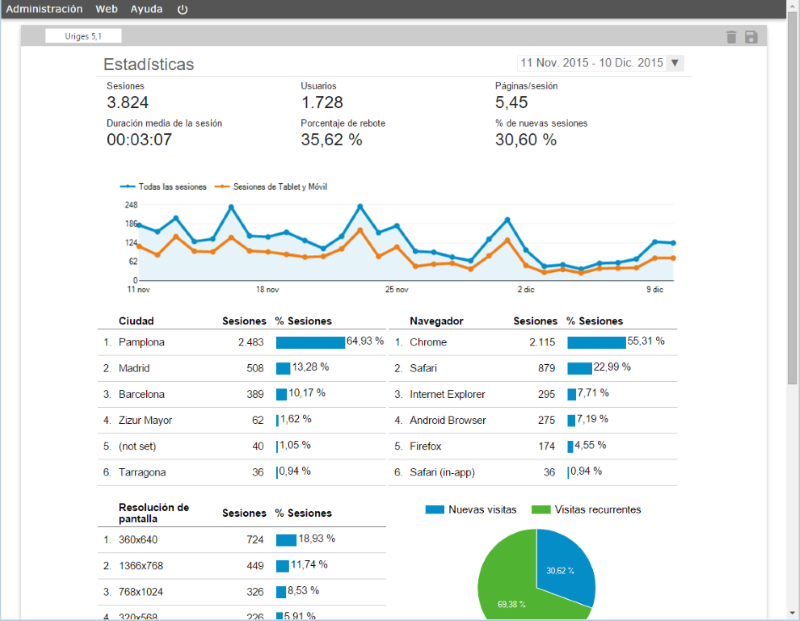Toggle Todas las sesiones legend entry
This screenshot has width=800, height=621.
click(163, 187)
